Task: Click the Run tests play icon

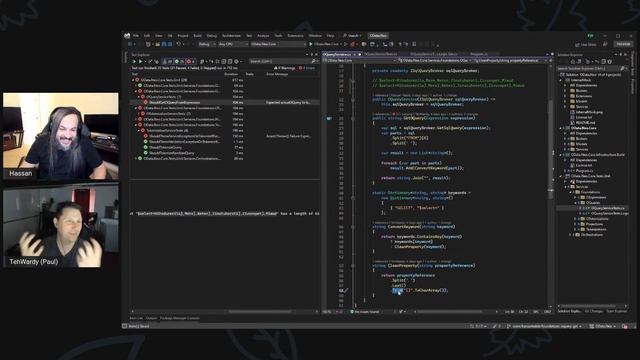Action: (140, 62)
